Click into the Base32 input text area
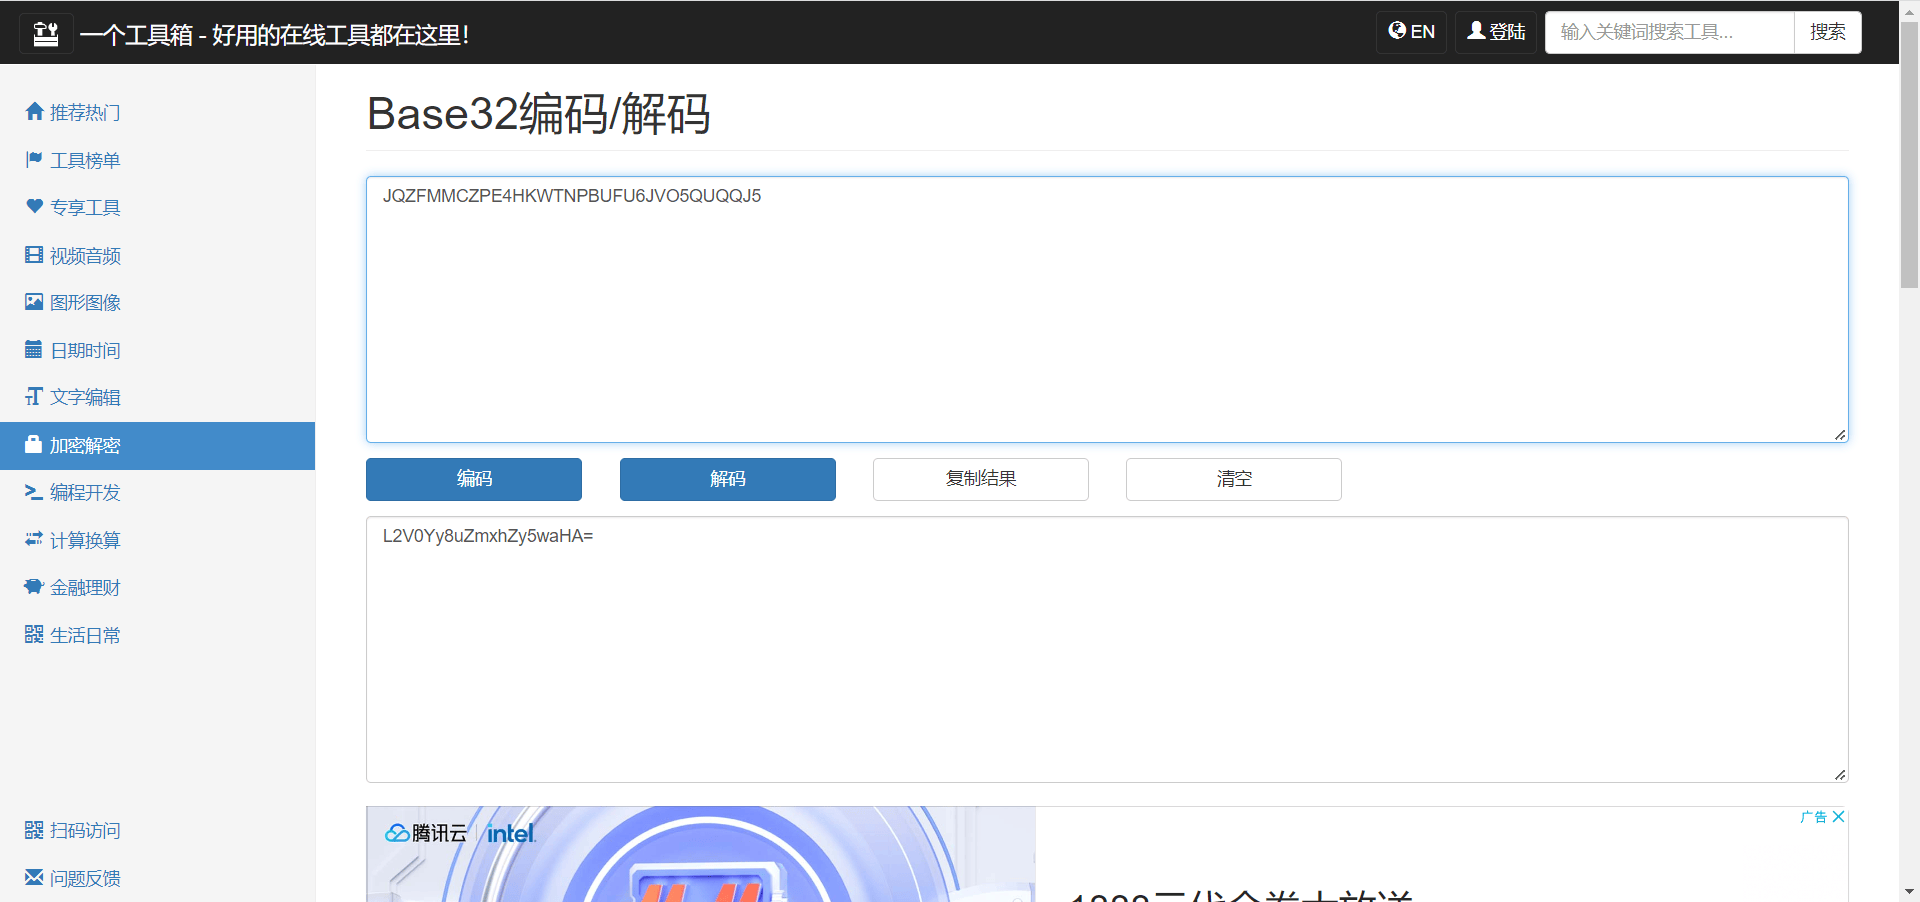 [1106, 310]
